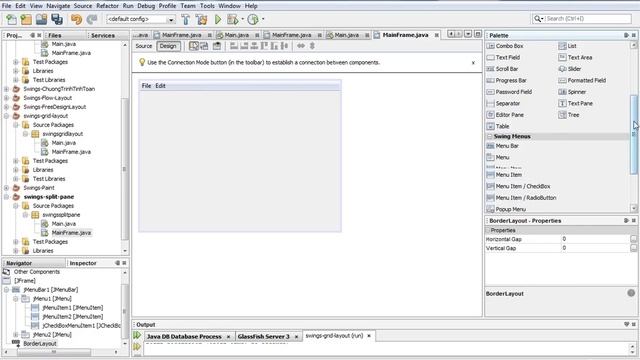The height and width of the screenshot is (360, 640).
Task: Toggle vertical resizability of component
Action: 312,46
